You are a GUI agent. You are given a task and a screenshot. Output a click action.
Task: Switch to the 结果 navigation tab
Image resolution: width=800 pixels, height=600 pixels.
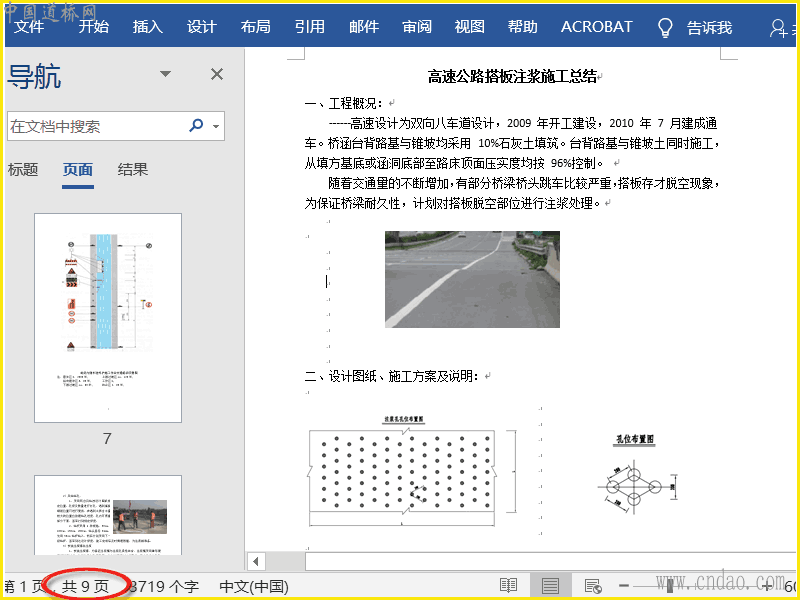[133, 169]
